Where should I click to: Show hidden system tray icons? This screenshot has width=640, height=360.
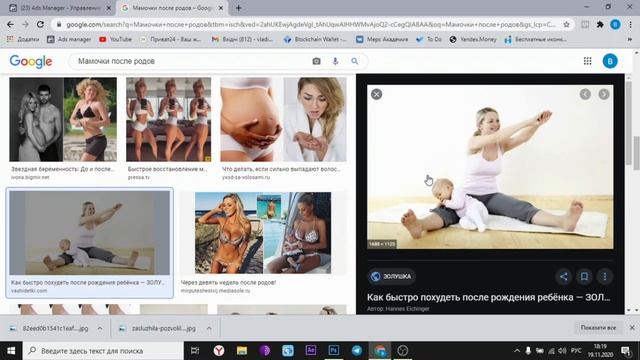point(517,351)
